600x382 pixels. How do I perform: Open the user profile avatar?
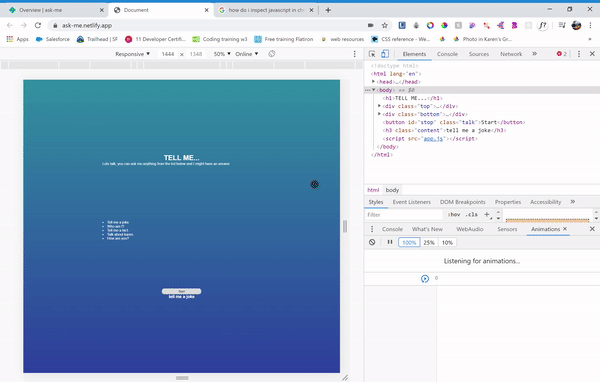(x=576, y=25)
